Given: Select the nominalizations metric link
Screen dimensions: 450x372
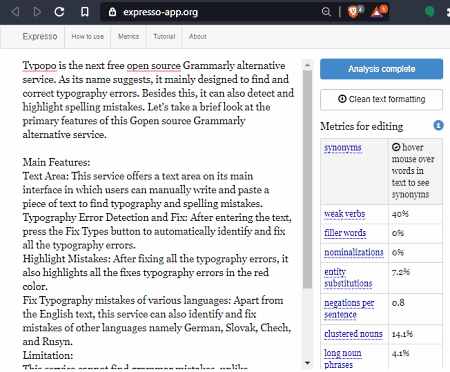Looking at the screenshot, I should 354,252.
